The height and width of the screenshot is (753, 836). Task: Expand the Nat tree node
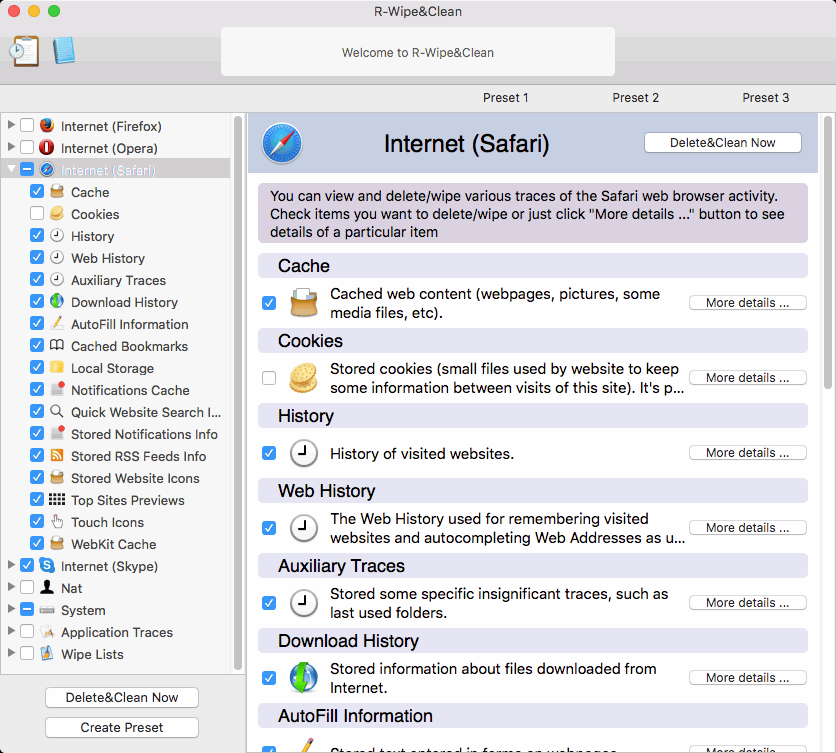[x=11, y=587]
